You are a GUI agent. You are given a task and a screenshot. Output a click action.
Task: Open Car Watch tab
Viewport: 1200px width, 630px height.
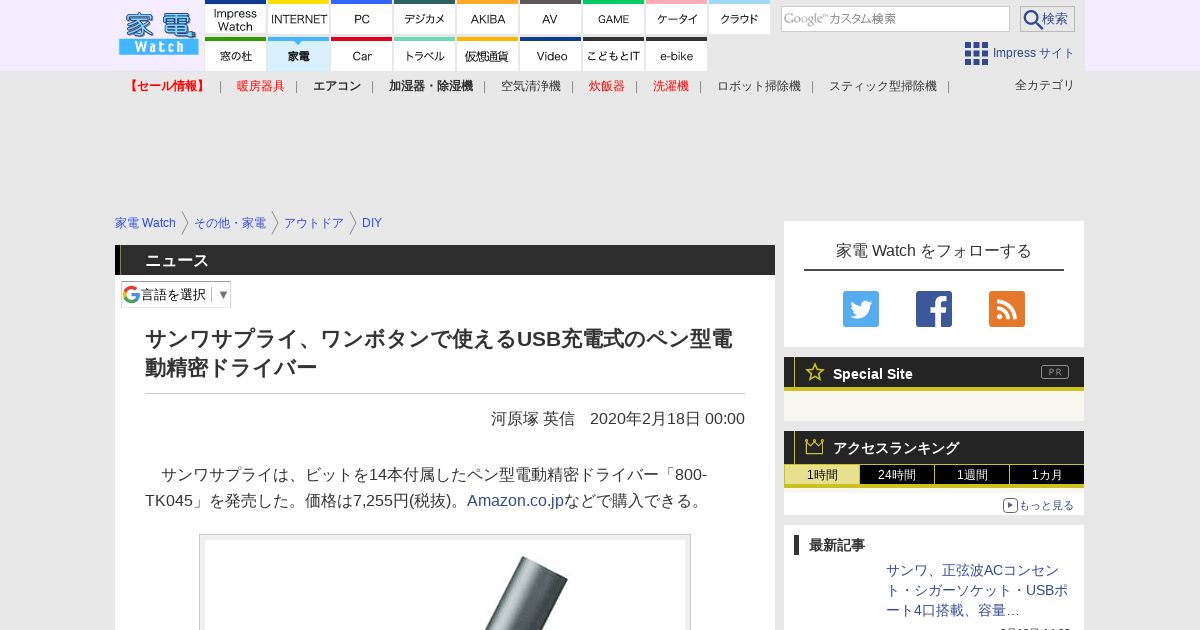pyautogui.click(x=362, y=55)
